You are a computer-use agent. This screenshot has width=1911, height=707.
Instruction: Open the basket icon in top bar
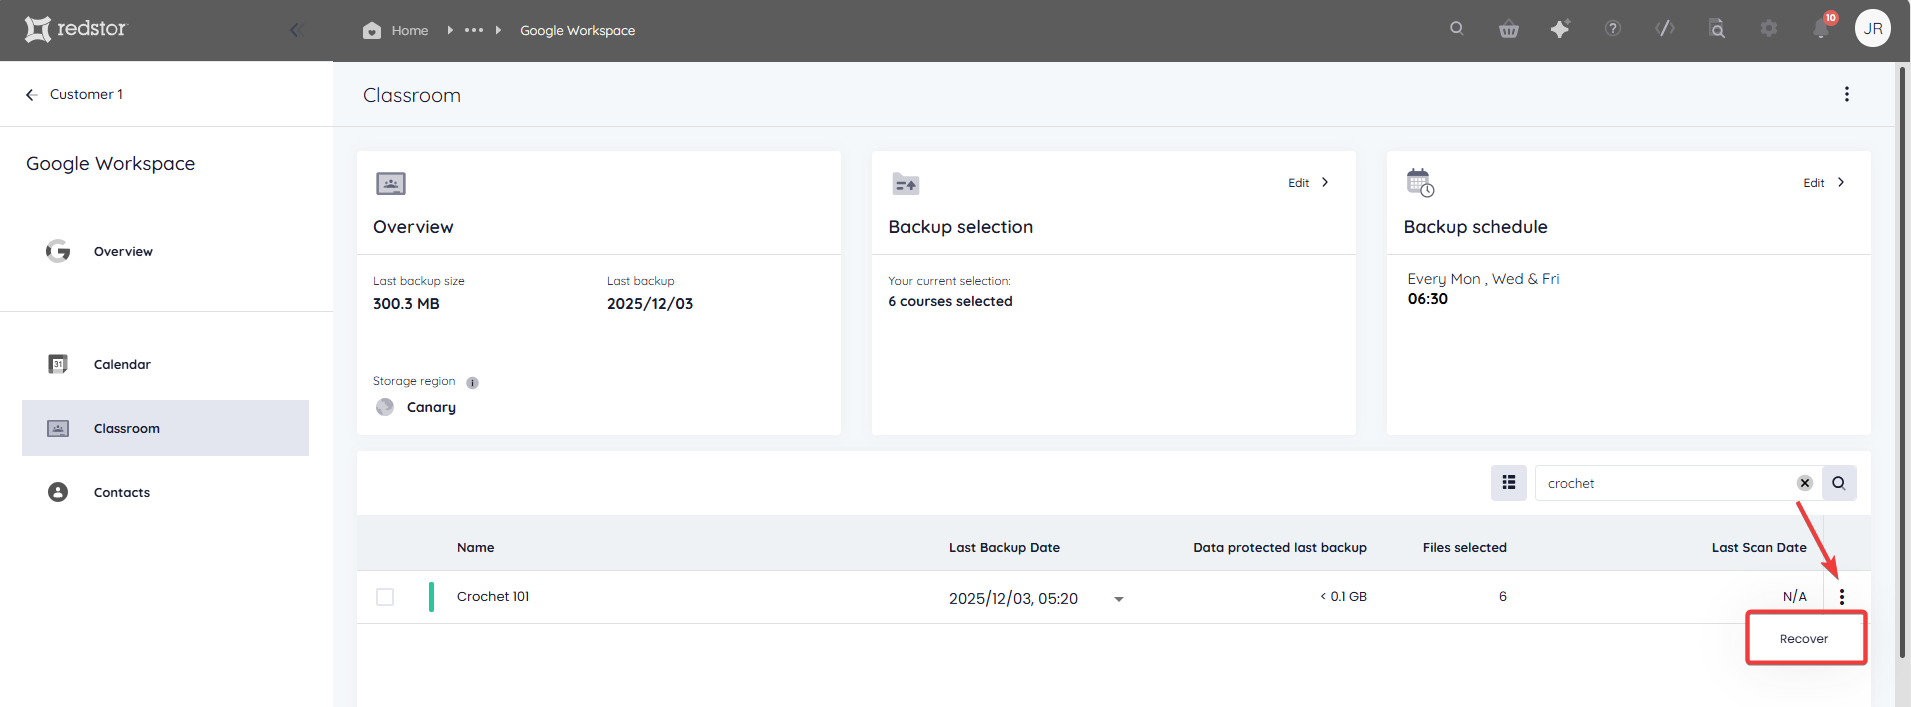pos(1509,29)
